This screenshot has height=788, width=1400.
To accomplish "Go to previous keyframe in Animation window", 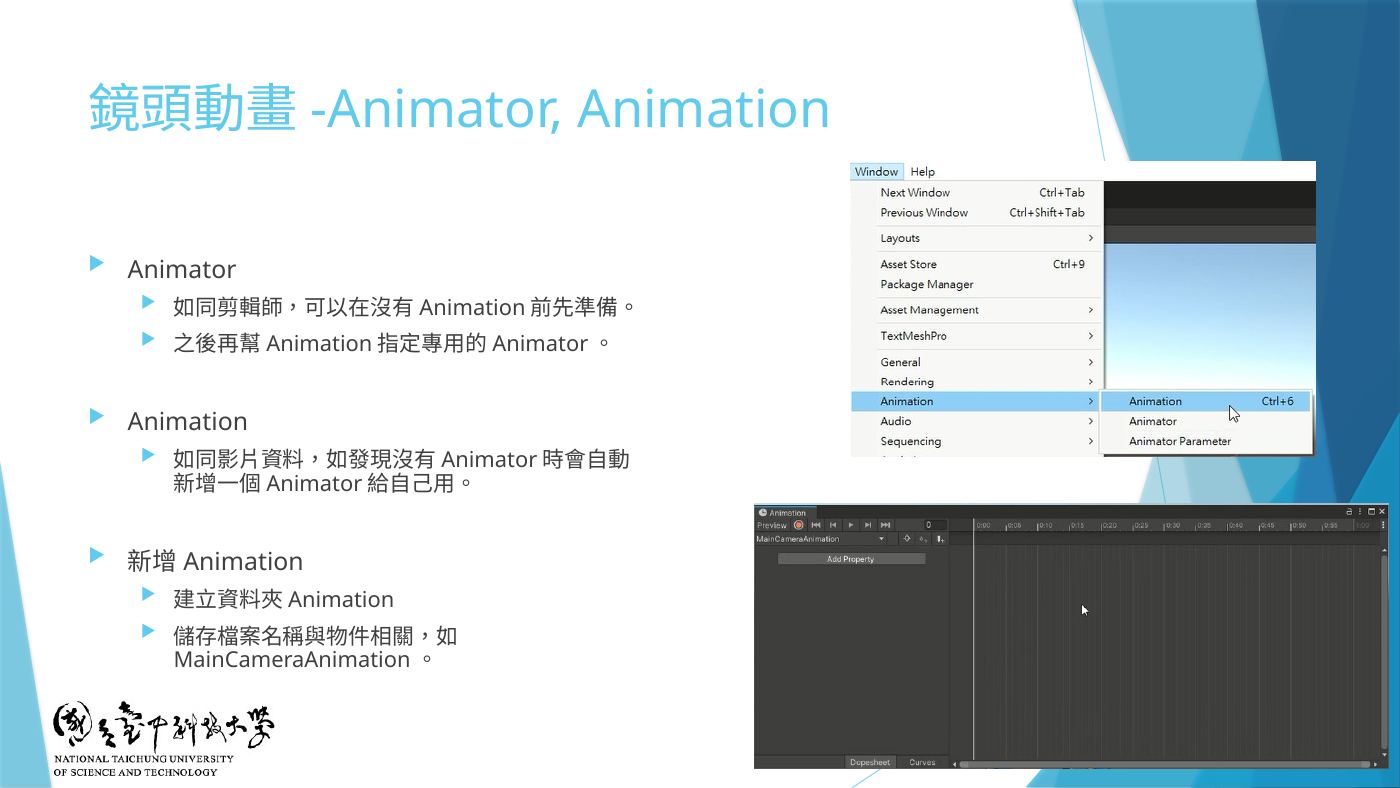I will tap(833, 525).
